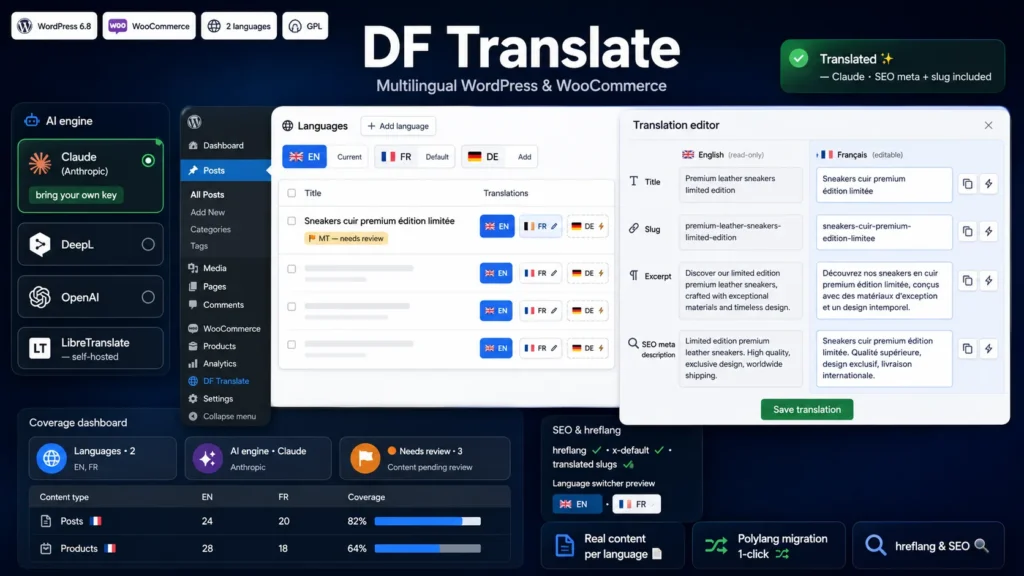Select the Claude radio button
This screenshot has height=576, width=1024.
[148, 160]
